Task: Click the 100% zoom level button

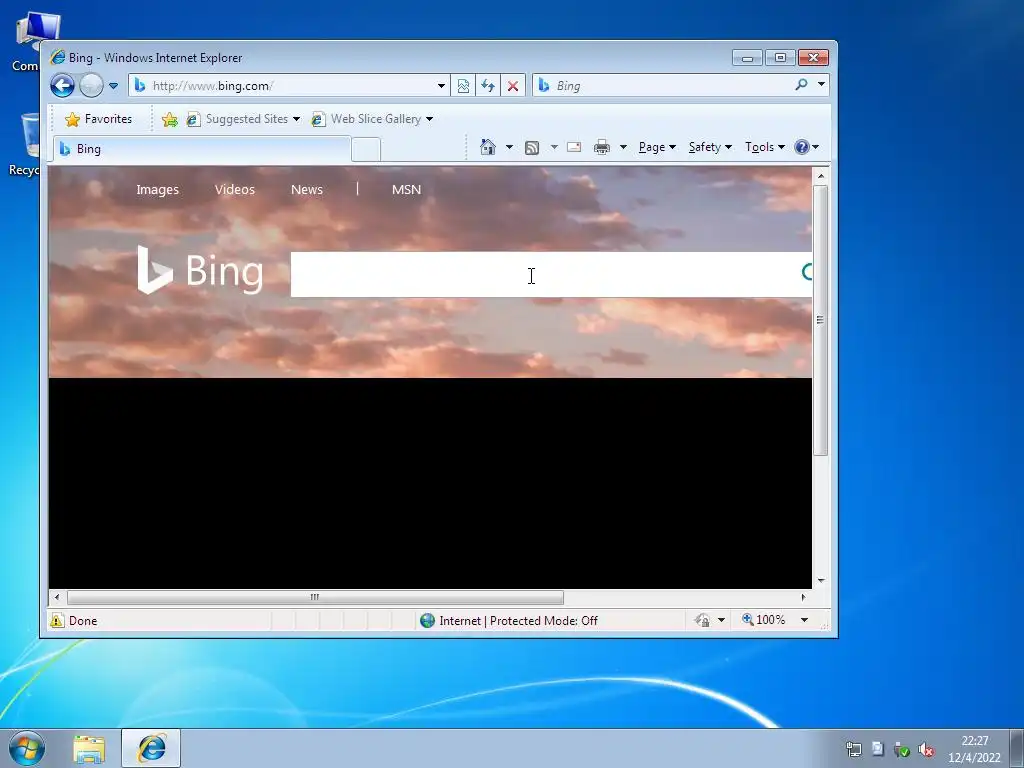Action: tap(763, 620)
